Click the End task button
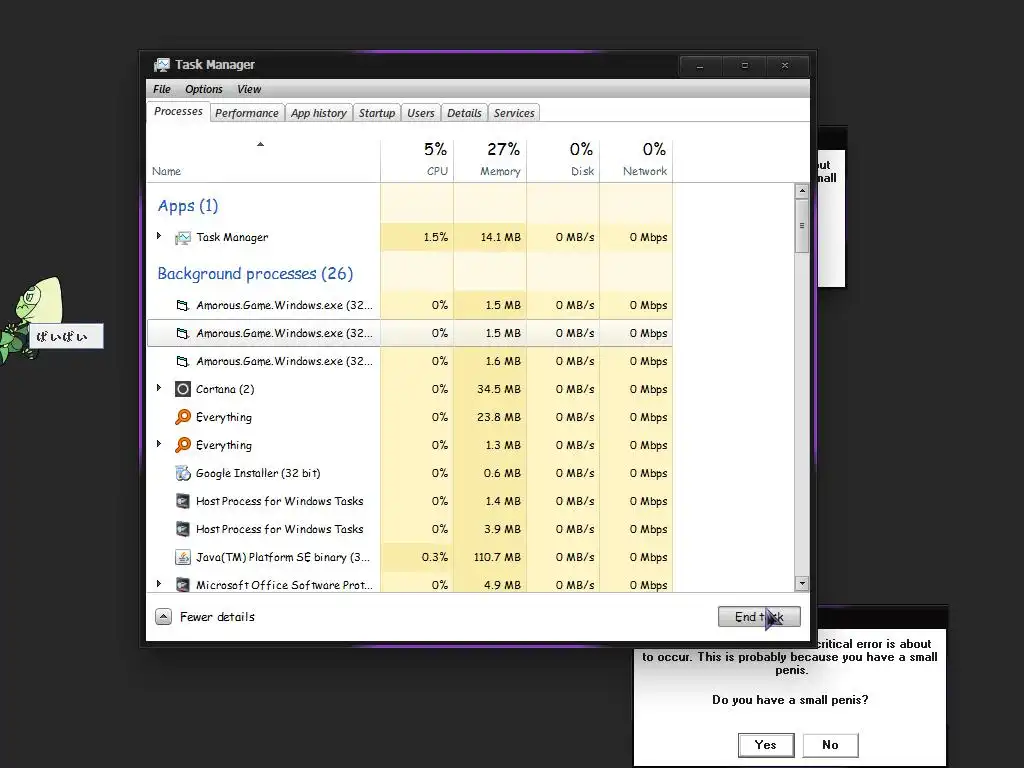 pos(759,616)
